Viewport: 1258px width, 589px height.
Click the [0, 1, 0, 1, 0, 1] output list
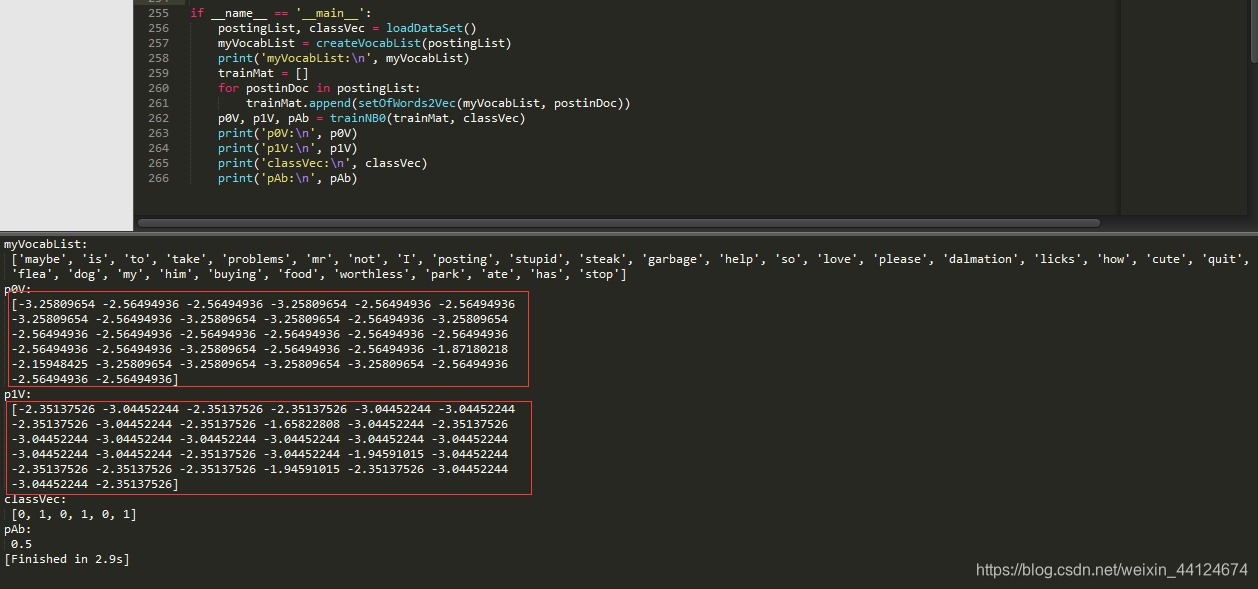pyautogui.click(x=74, y=514)
